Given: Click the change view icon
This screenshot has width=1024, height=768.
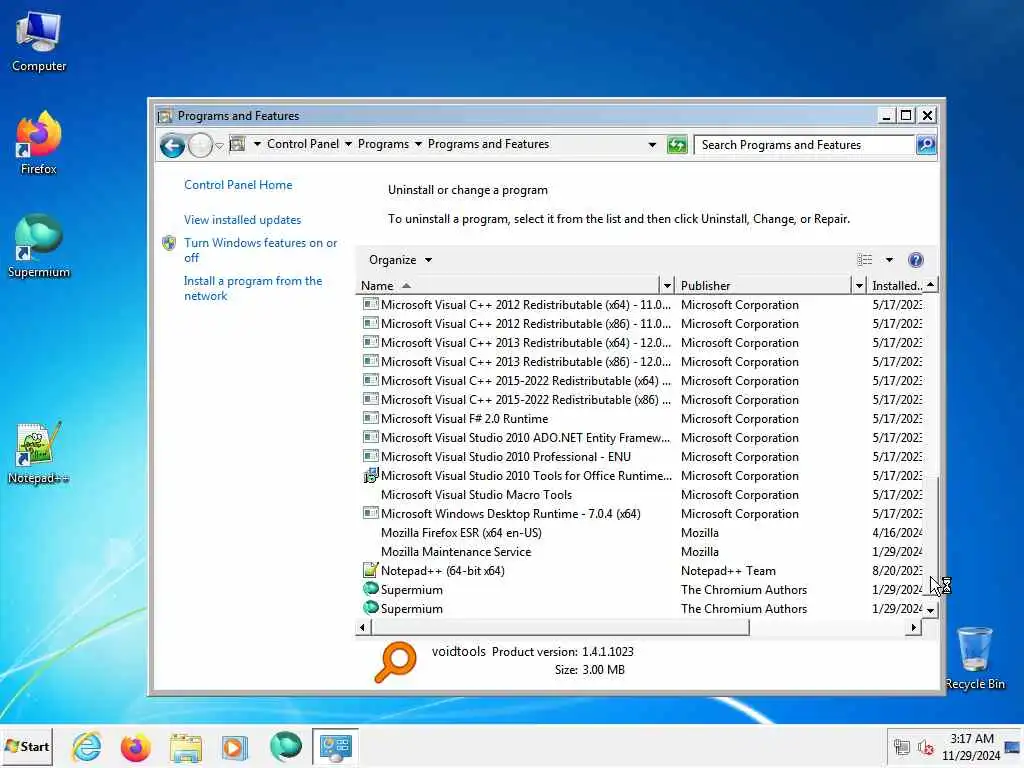Looking at the screenshot, I should (865, 260).
